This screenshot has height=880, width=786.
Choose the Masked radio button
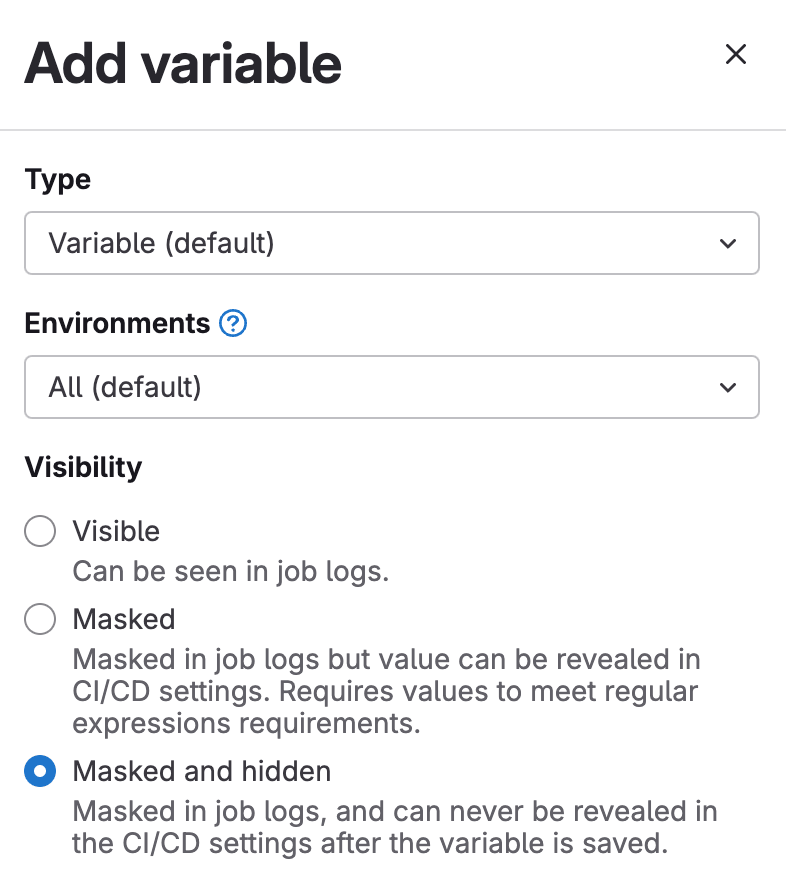(x=40, y=620)
